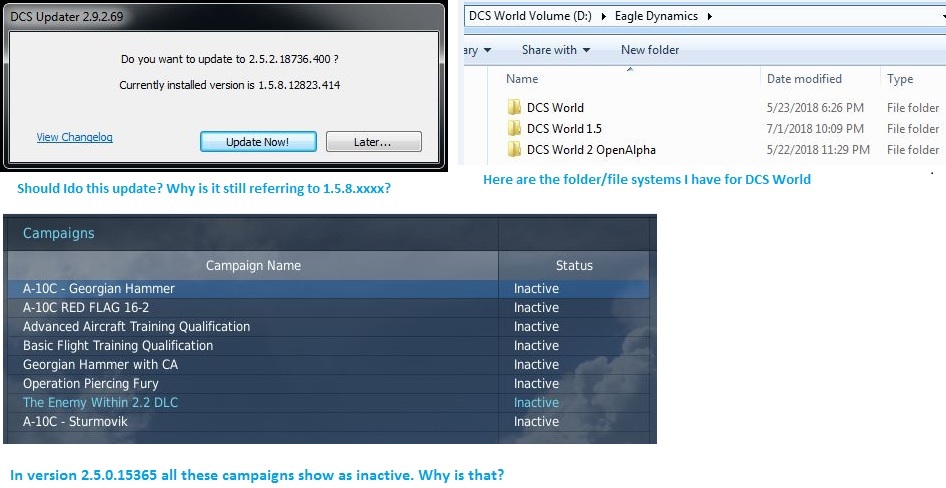946x488 pixels.
Task: Click date 5/23/2018 6:26 PM
Action: point(815,108)
